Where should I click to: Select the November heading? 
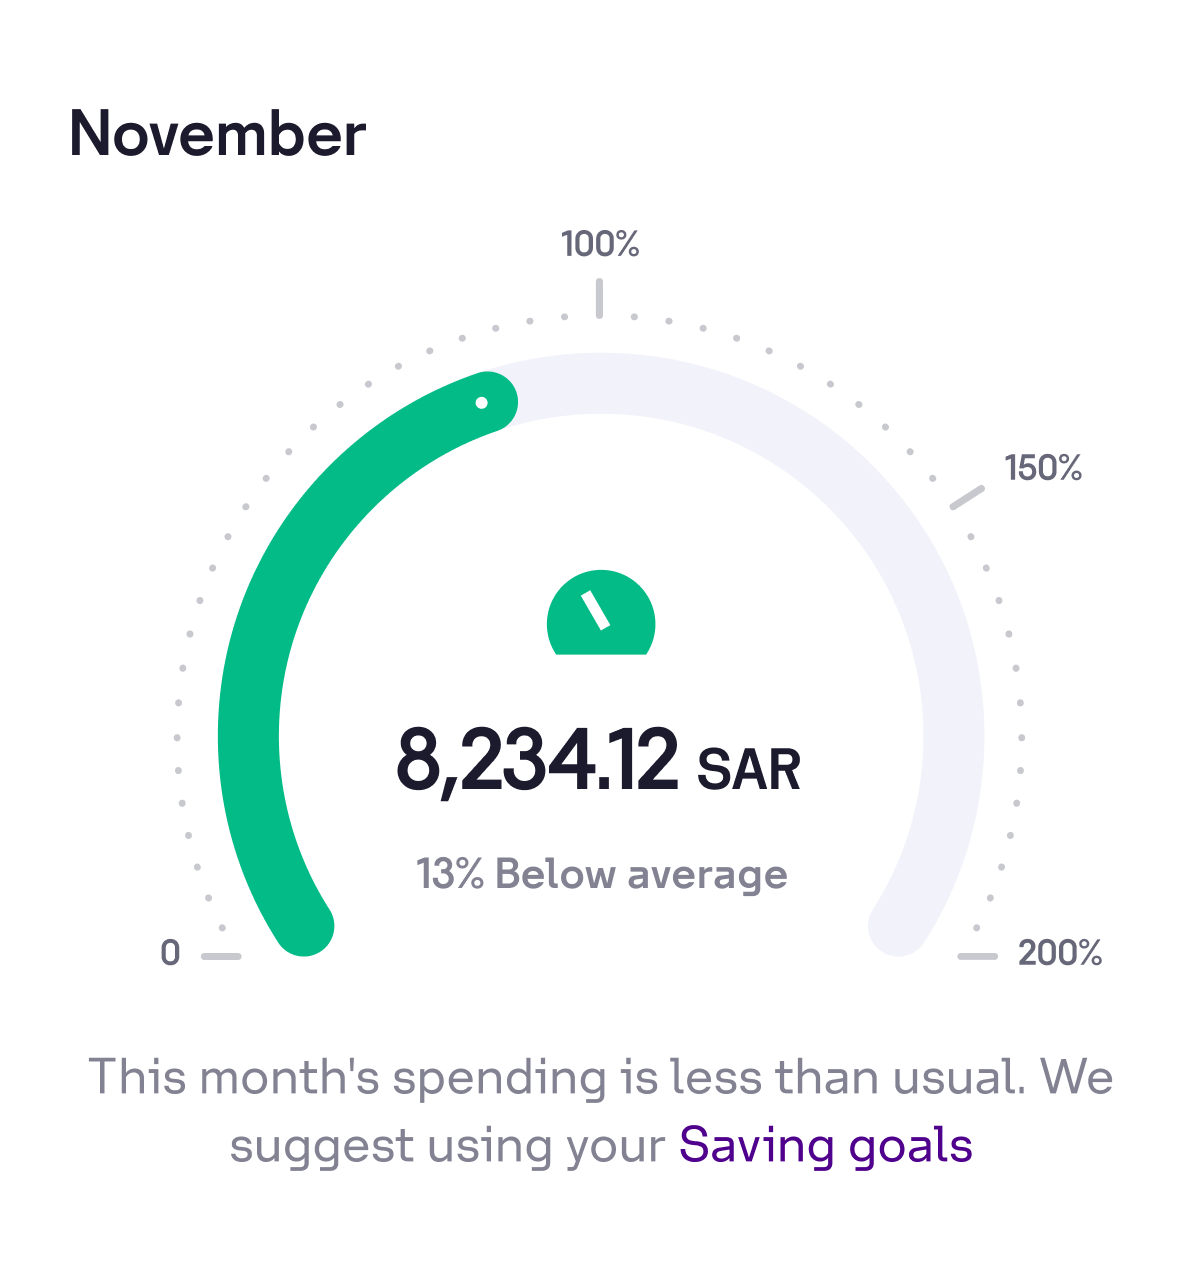[218, 134]
